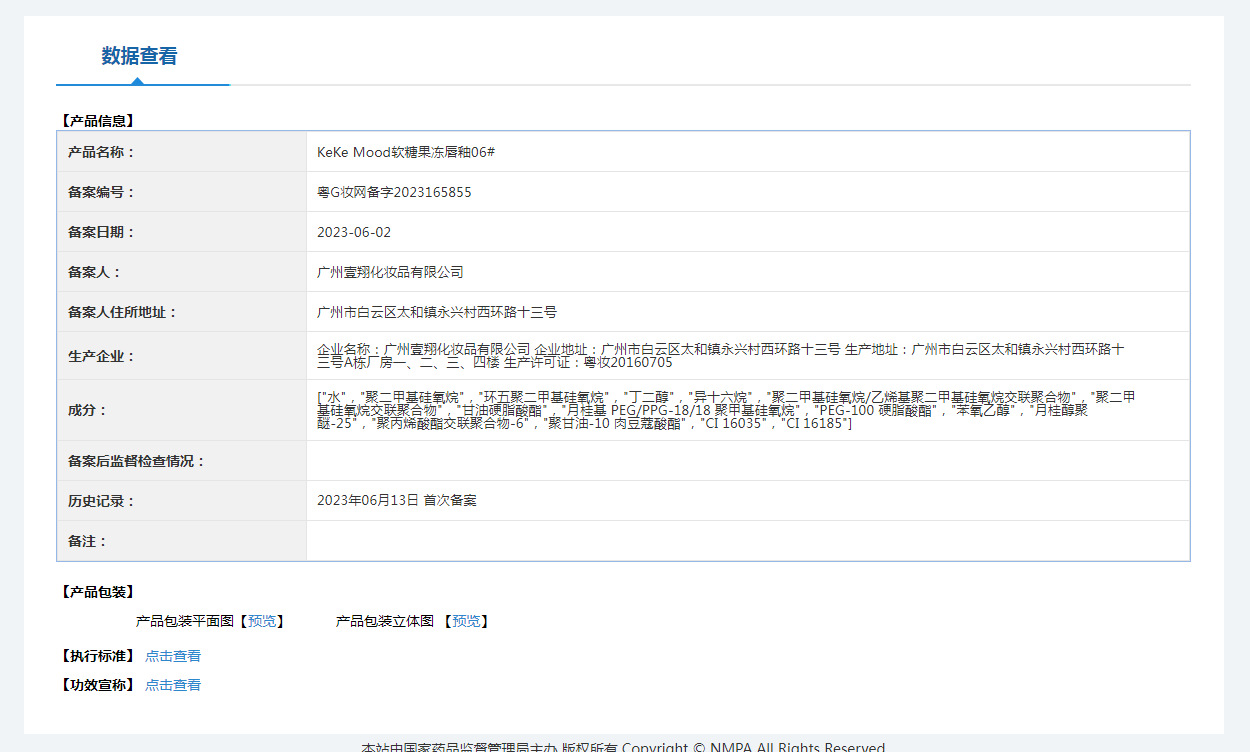
Task: Click the 生产企业 details text
Action: (721, 356)
